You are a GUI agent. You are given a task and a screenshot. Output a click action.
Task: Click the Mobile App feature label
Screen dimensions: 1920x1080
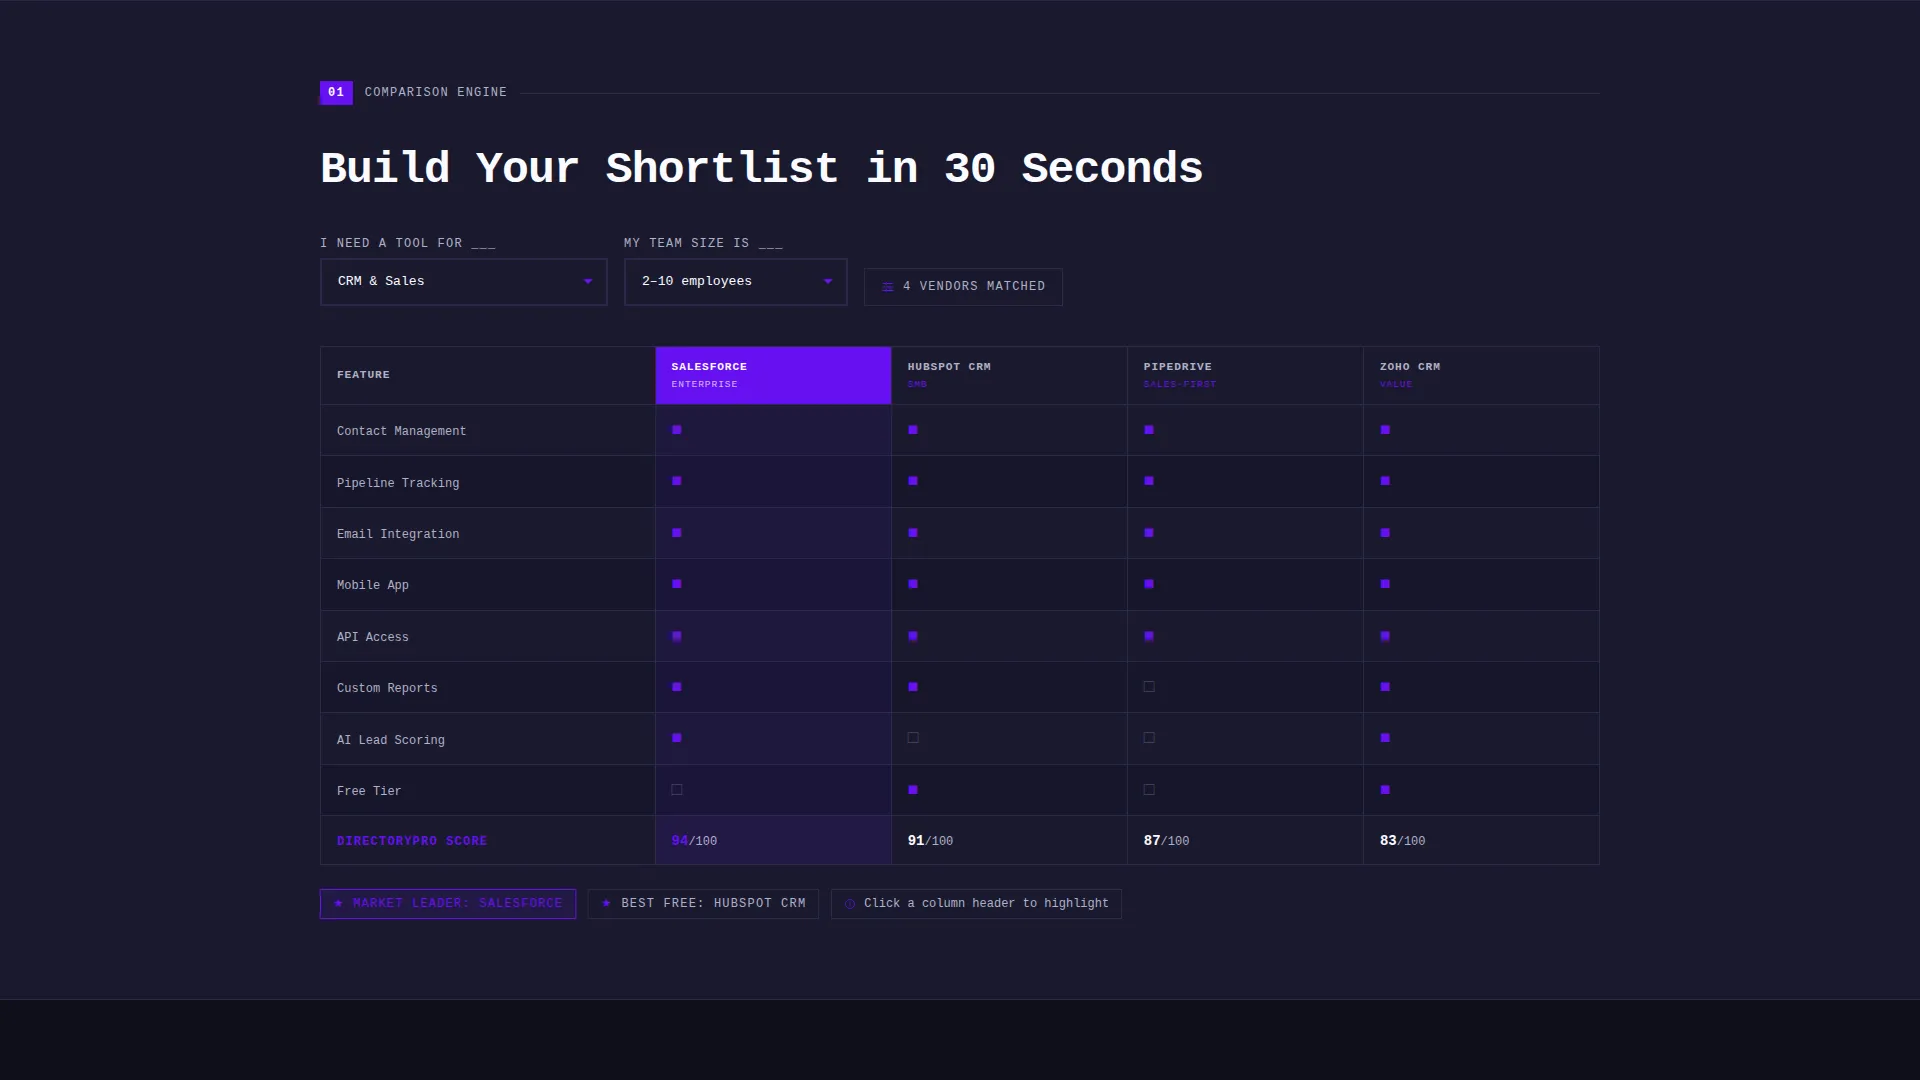point(373,585)
